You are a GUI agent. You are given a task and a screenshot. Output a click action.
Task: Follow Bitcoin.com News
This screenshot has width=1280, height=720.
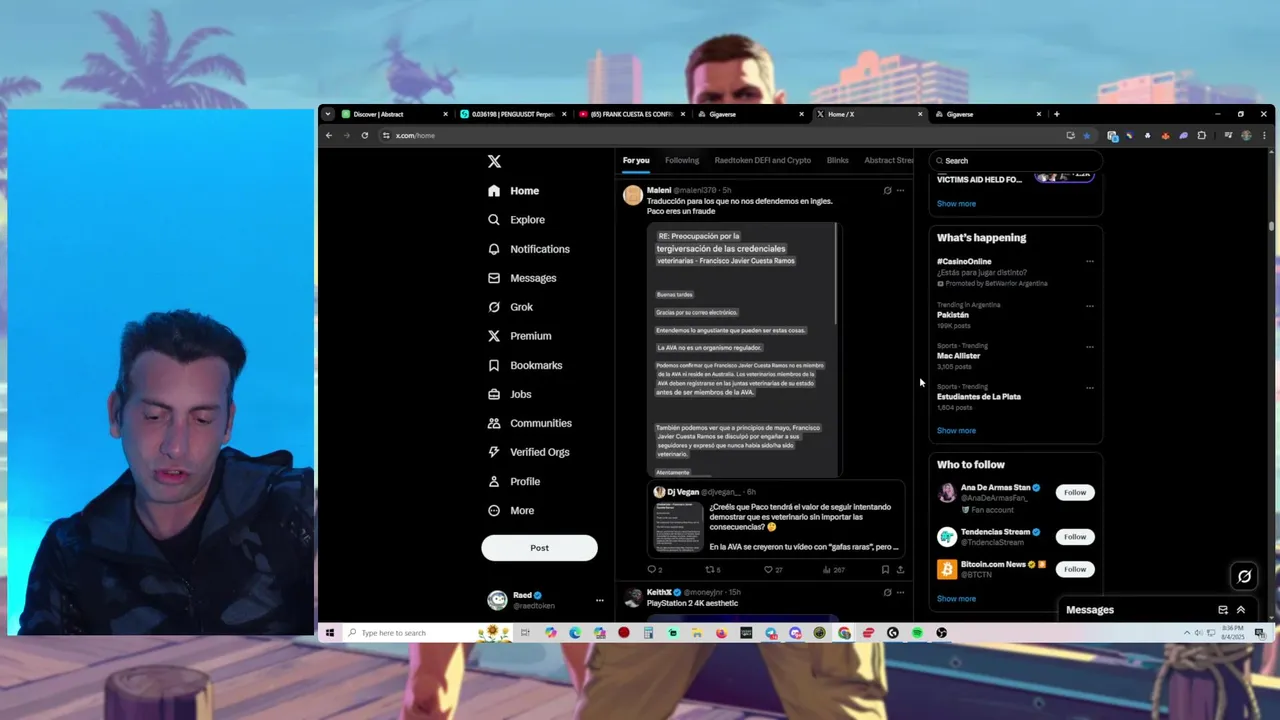point(1075,569)
